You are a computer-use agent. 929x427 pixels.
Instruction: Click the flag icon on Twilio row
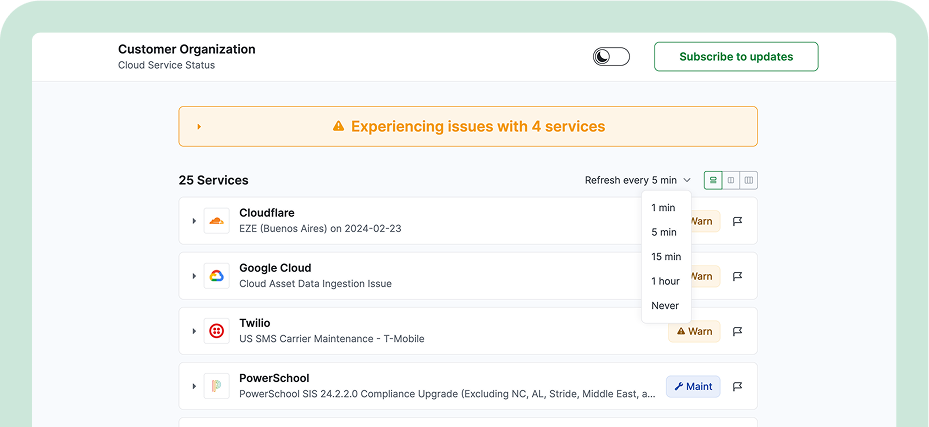point(738,331)
